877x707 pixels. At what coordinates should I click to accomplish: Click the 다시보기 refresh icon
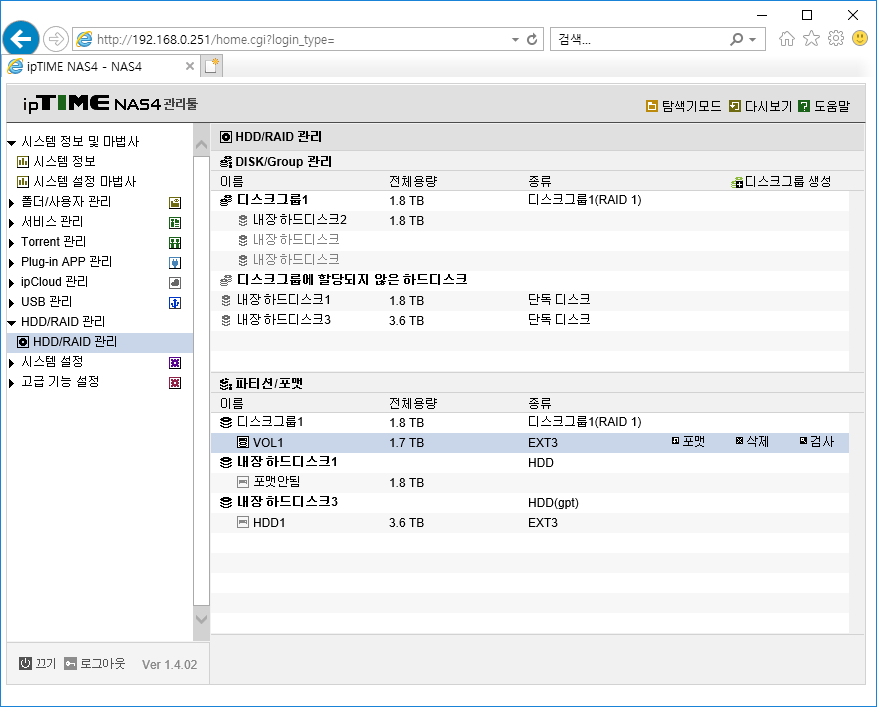point(735,106)
